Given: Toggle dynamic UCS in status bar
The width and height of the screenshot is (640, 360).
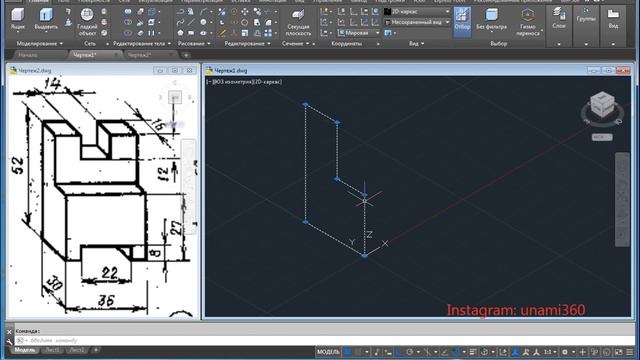Looking at the screenshot, I should pyautogui.click(x=504, y=351).
